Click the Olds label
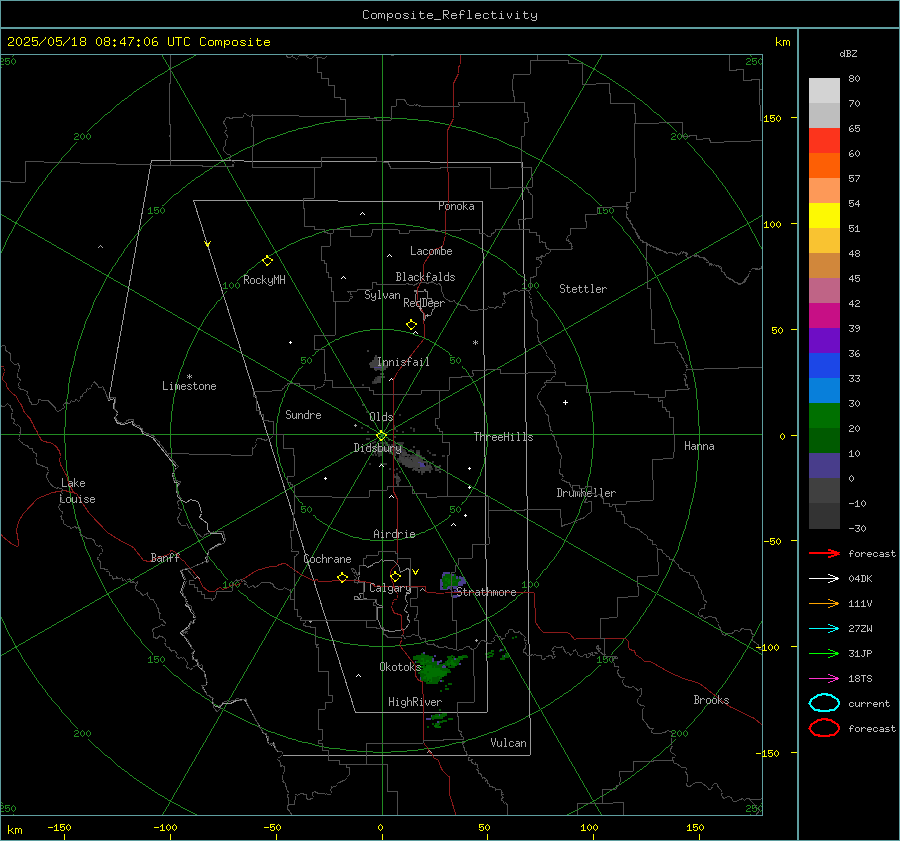Screen dimensions: 900x841 click(x=381, y=417)
